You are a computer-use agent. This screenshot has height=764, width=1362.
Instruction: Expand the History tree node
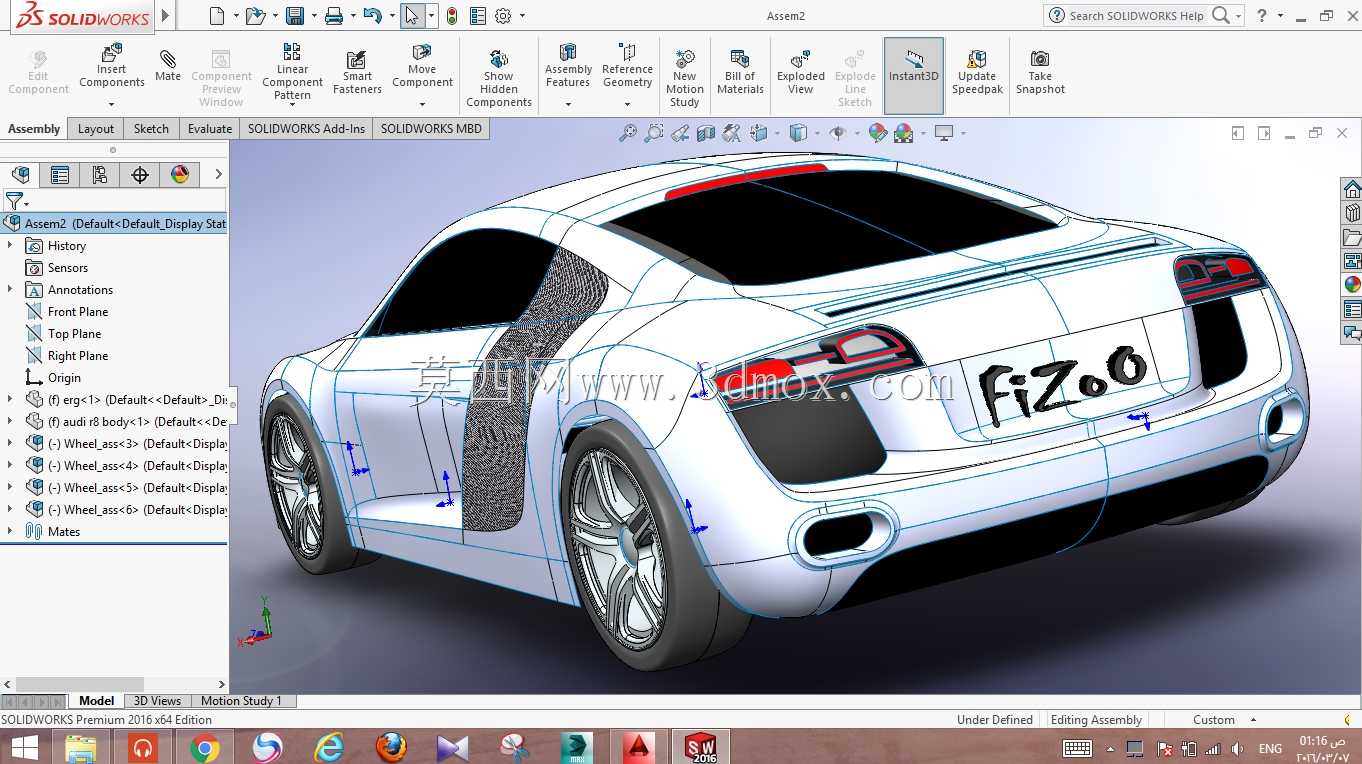(x=10, y=246)
